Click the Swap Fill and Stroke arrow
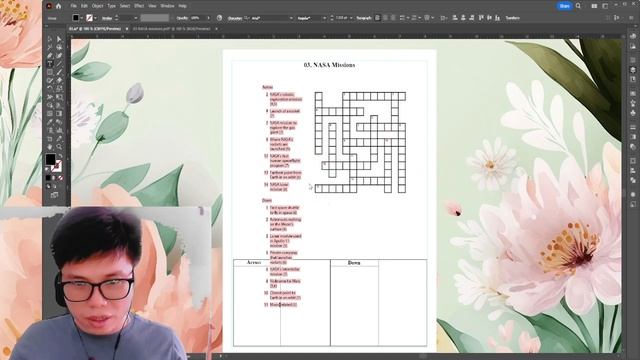 click(x=60, y=156)
